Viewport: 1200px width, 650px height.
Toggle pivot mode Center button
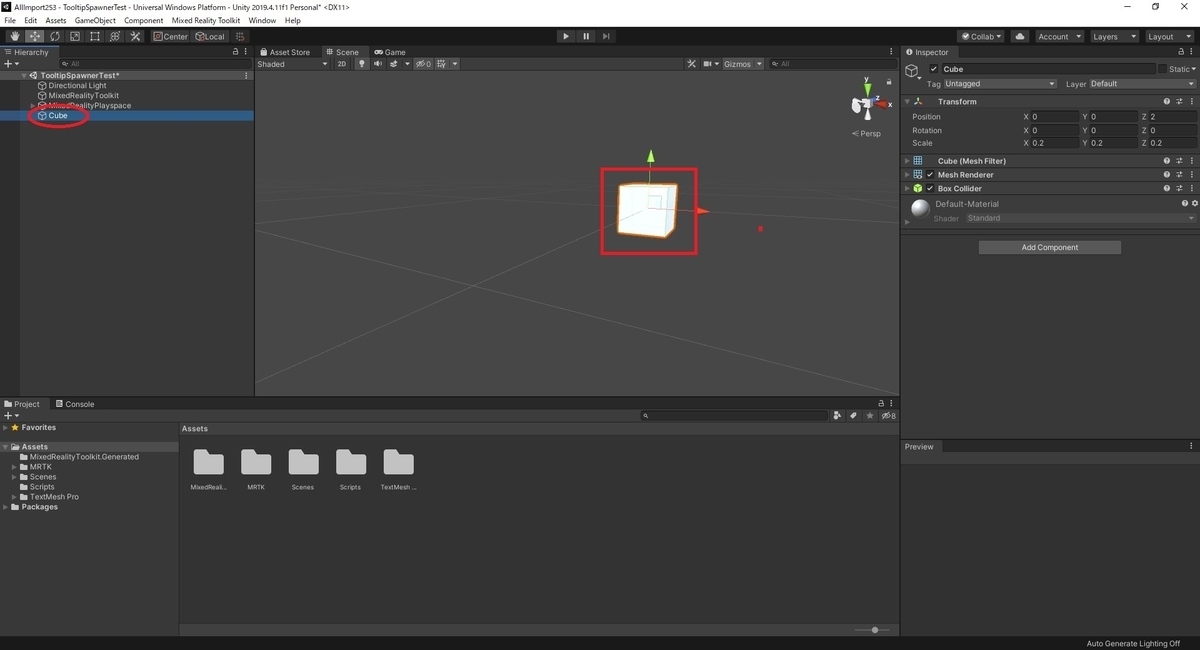pos(170,36)
